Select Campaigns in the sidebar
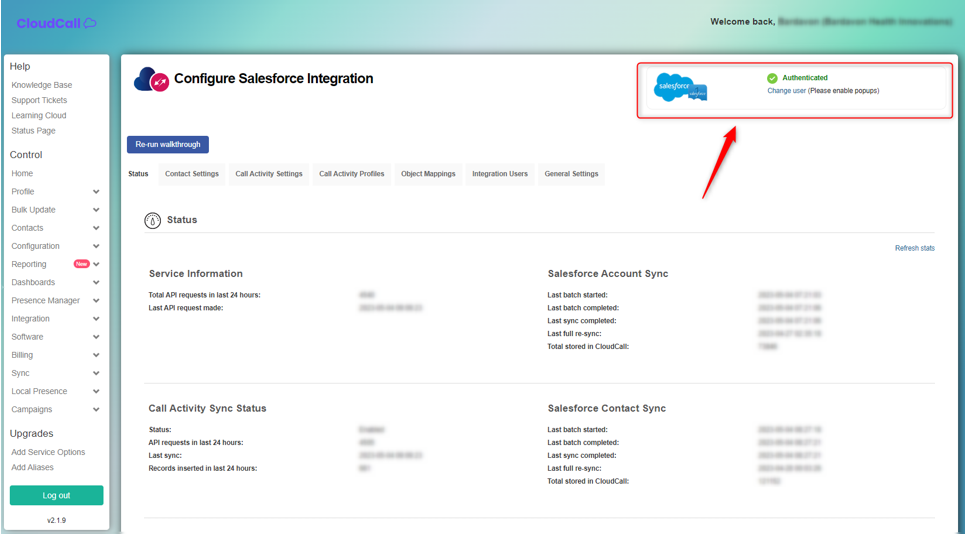 [x=32, y=410]
